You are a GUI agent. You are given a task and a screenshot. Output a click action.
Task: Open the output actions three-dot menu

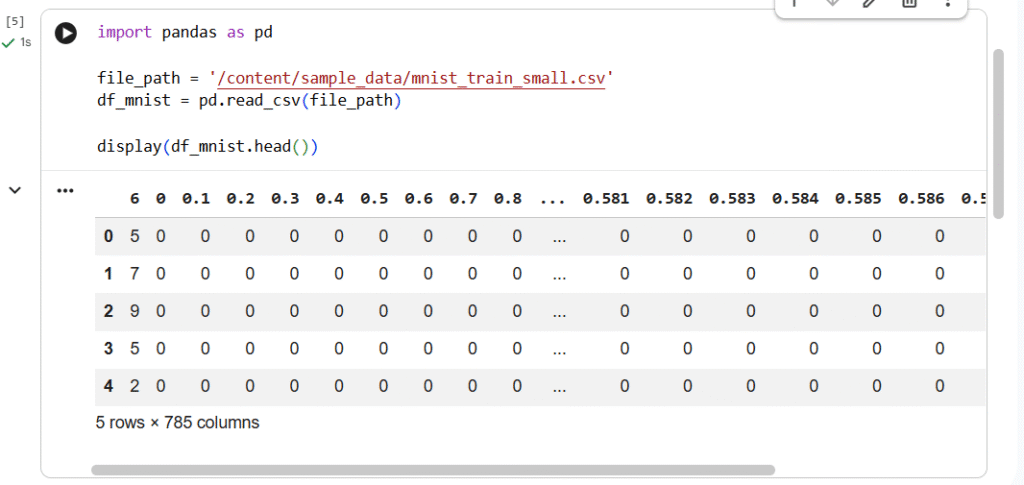66,190
